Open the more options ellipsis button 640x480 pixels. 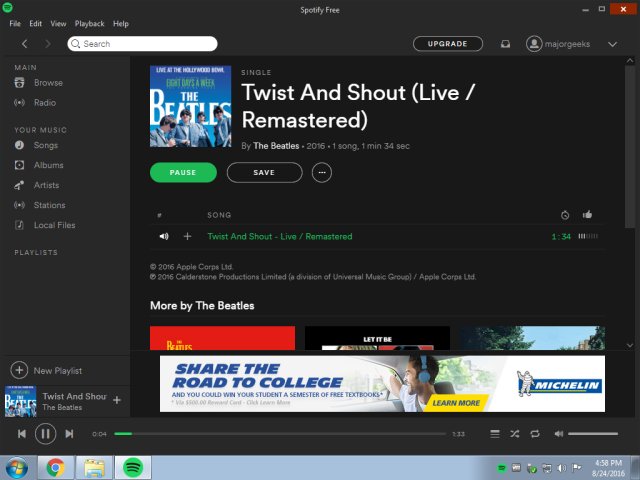tap(322, 173)
